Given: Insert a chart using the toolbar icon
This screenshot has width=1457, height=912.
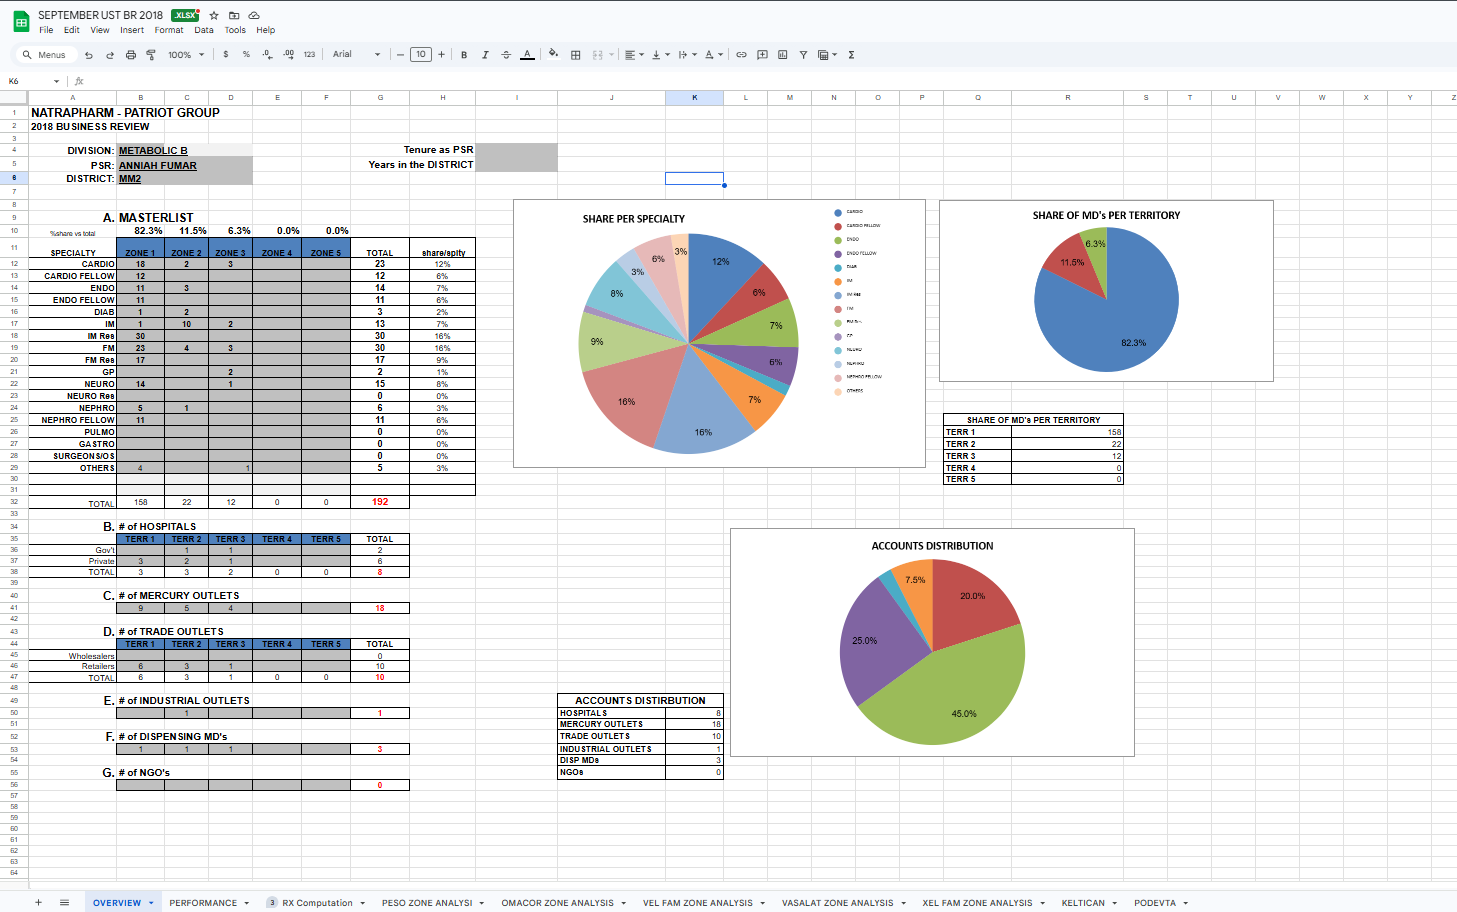Looking at the screenshot, I should [x=782, y=55].
